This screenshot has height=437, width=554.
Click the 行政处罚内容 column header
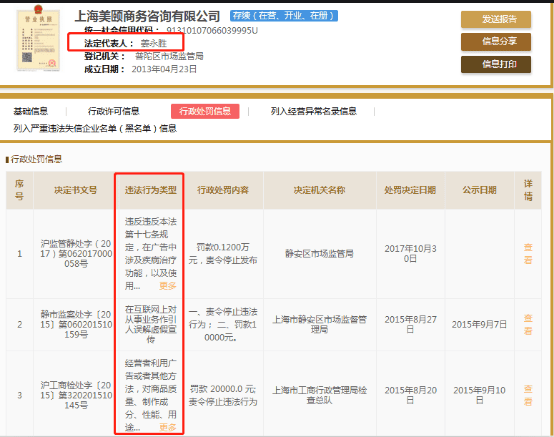click(x=223, y=190)
